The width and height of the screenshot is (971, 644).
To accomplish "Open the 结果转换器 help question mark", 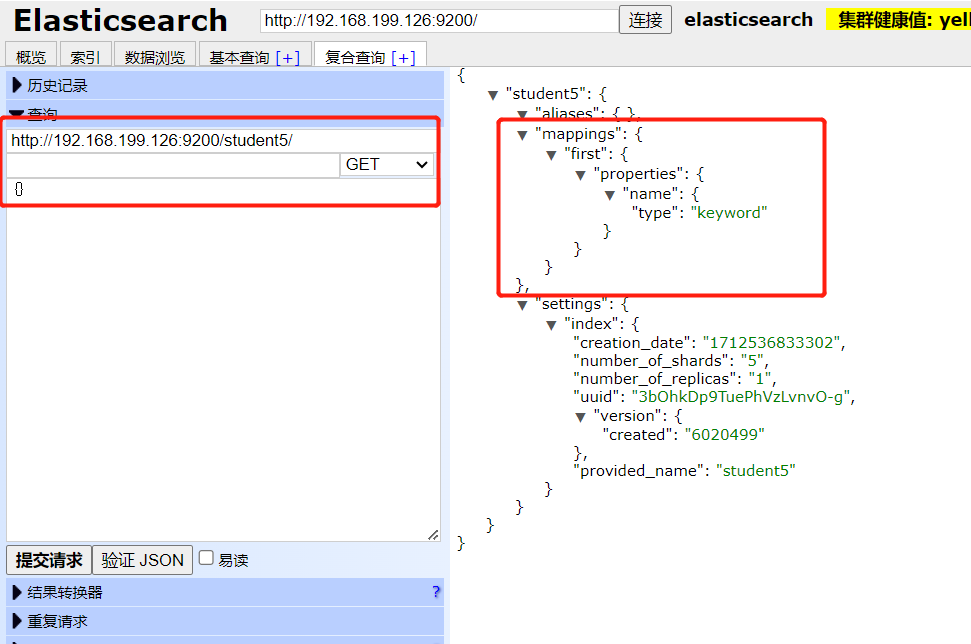I will [x=436, y=591].
